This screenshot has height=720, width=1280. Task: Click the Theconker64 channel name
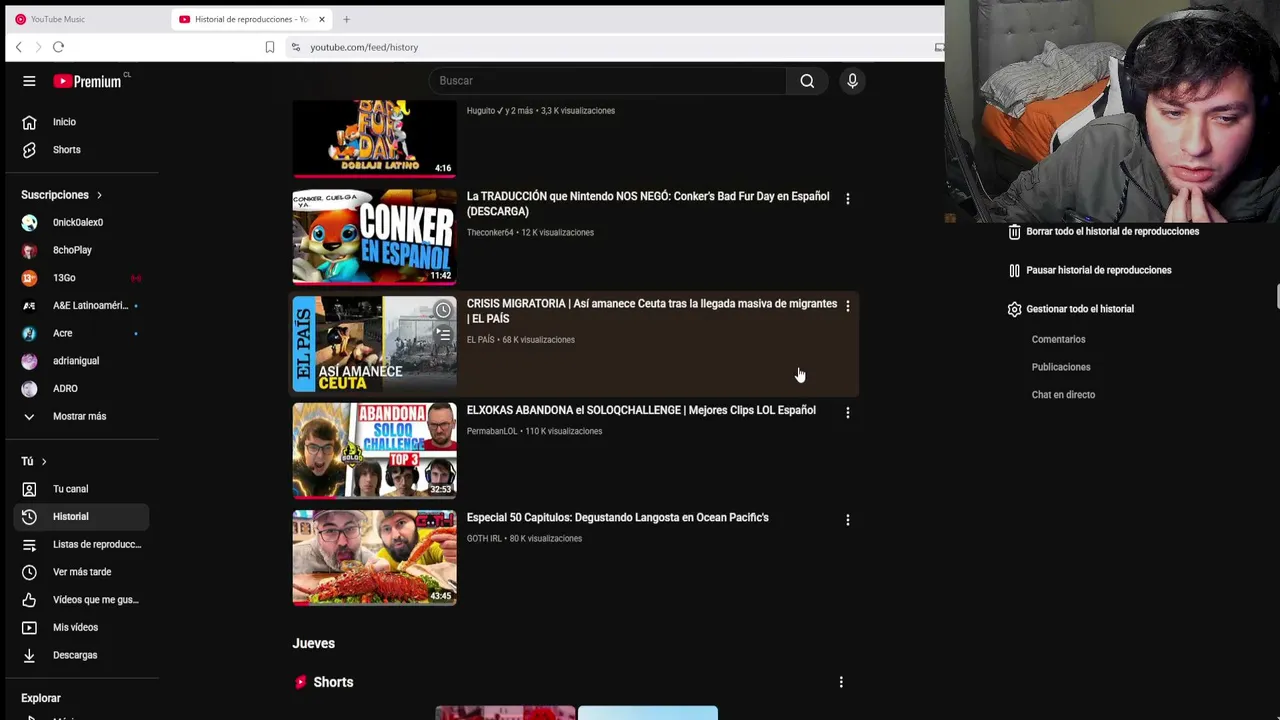click(490, 233)
